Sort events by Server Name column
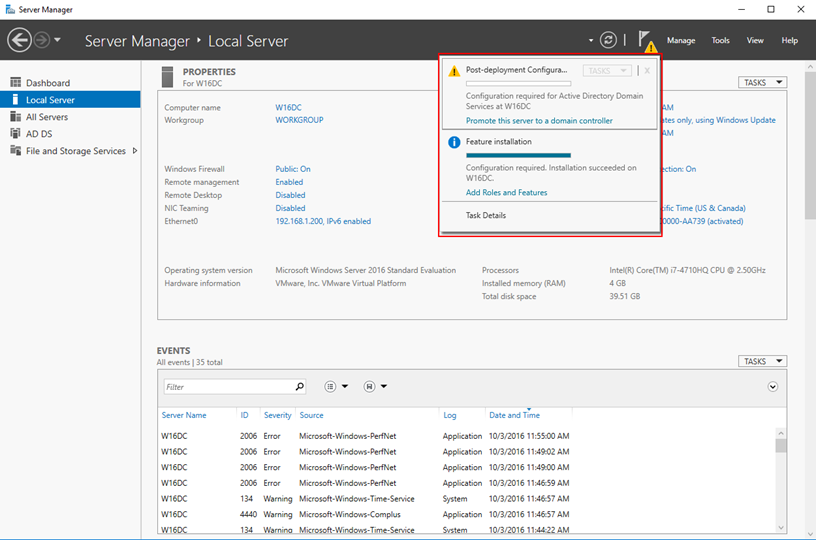The image size is (816, 540). pos(184,415)
